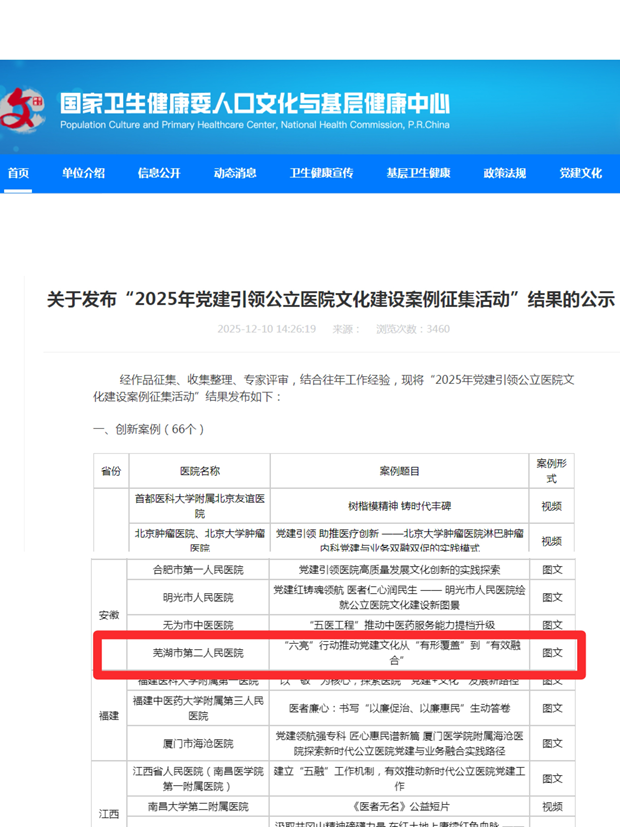
Task: Select the 树楷模精神 铸时代丰碑 cell
Action: [400, 506]
